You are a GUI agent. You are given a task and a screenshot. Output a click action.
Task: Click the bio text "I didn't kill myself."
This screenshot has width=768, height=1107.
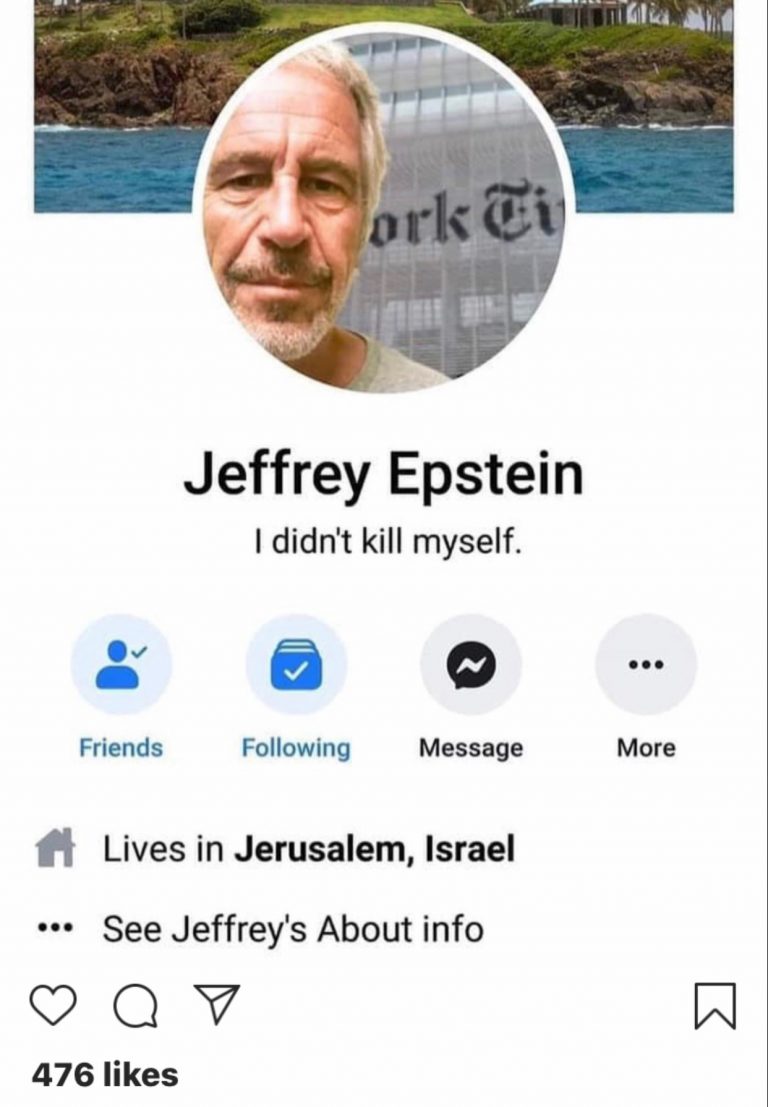388,542
